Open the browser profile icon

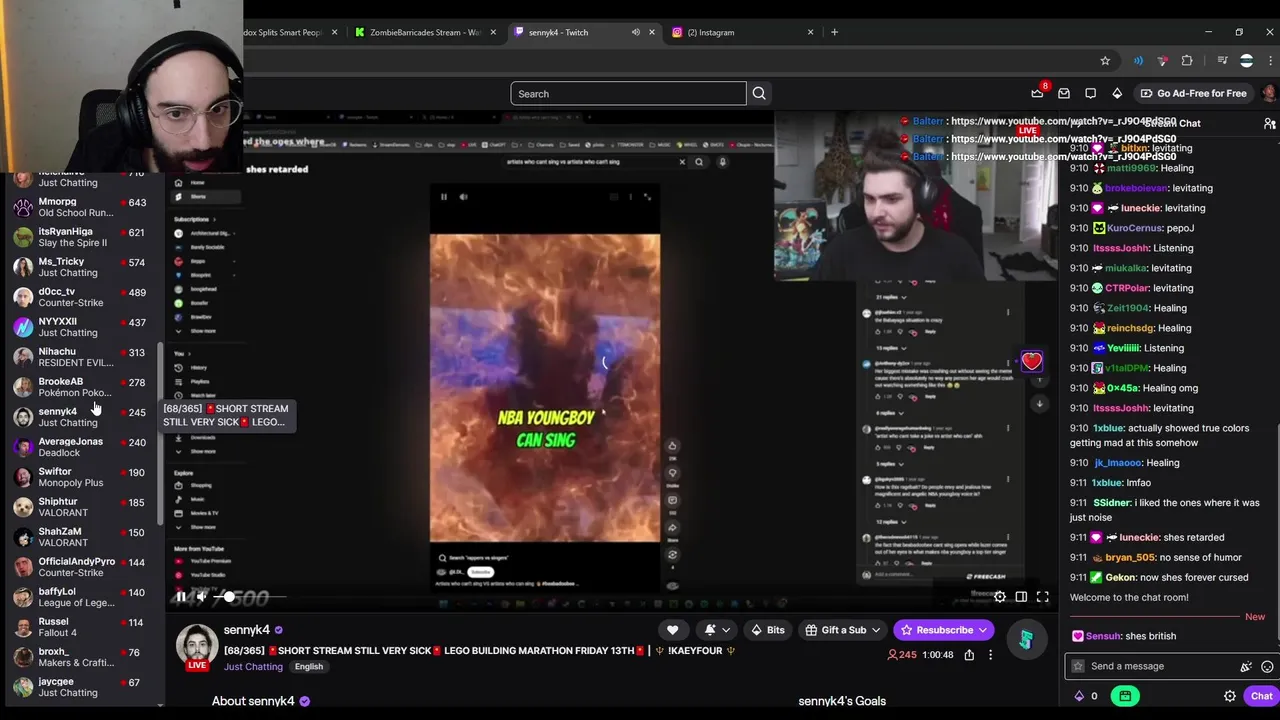[x=1246, y=61]
